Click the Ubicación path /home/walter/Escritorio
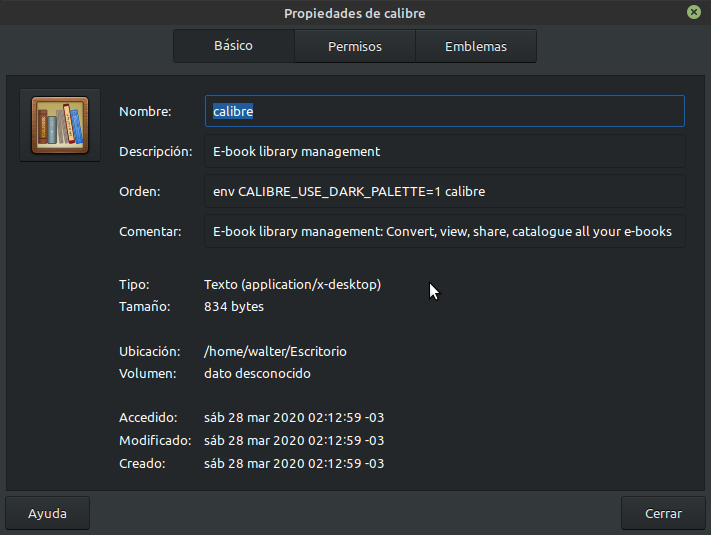This screenshot has width=711, height=535. [x=275, y=352]
